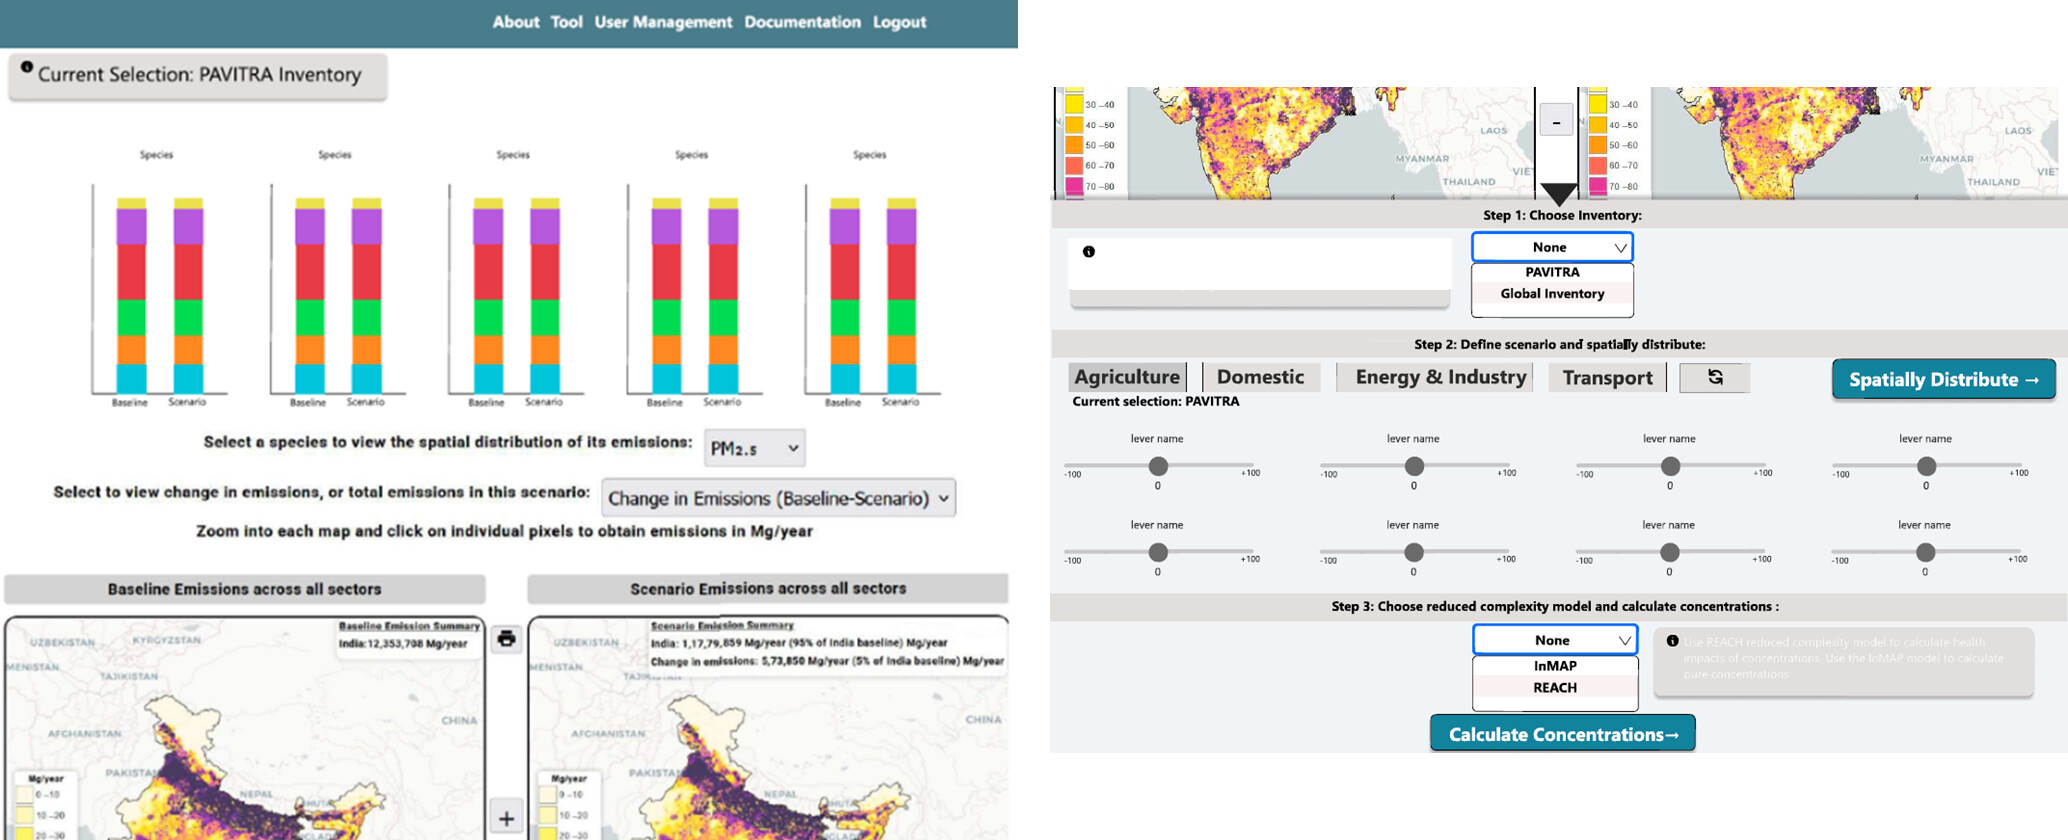Click the black downward triangle marker
This screenshot has width=2068, height=840.
point(1558,193)
